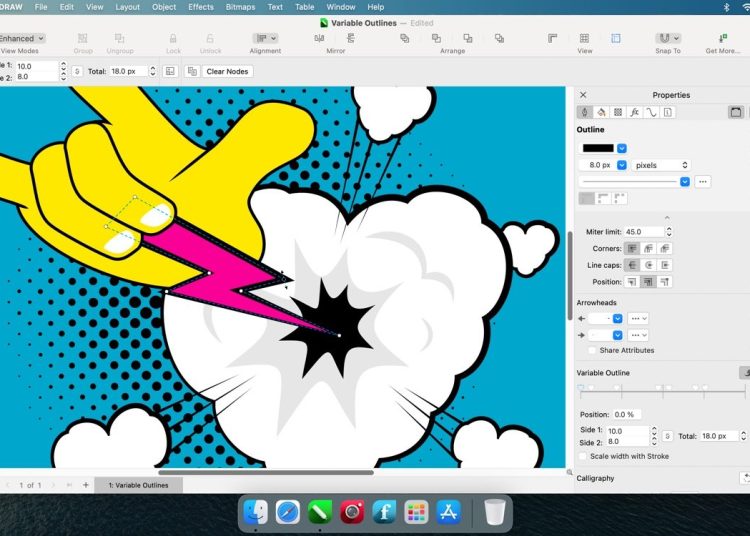Select the round Line caps option
The image size is (750, 536).
pos(649,265)
